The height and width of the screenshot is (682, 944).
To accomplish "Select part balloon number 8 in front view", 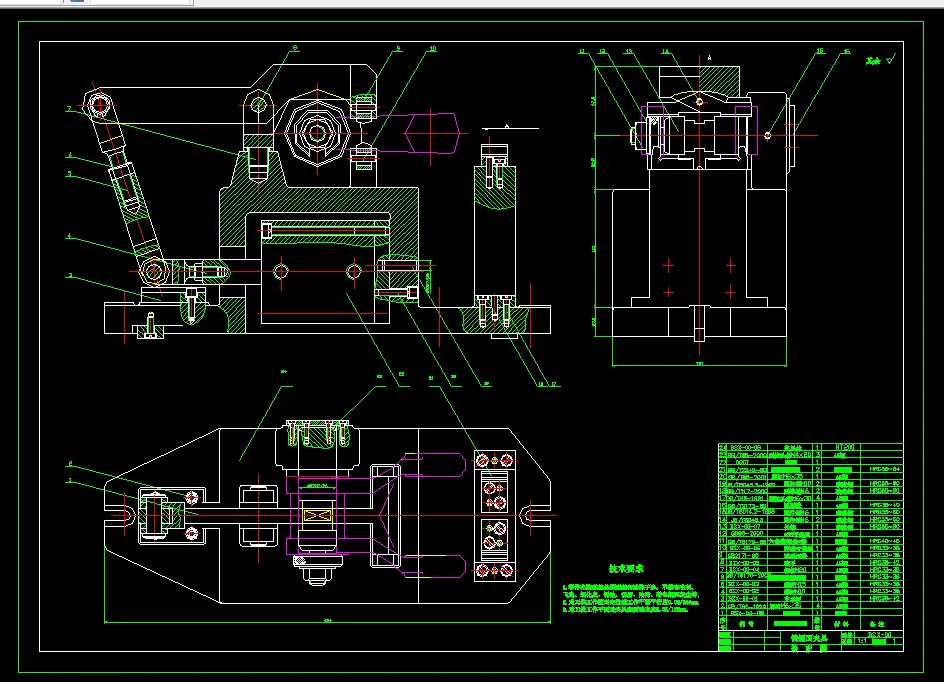I will pos(295,48).
